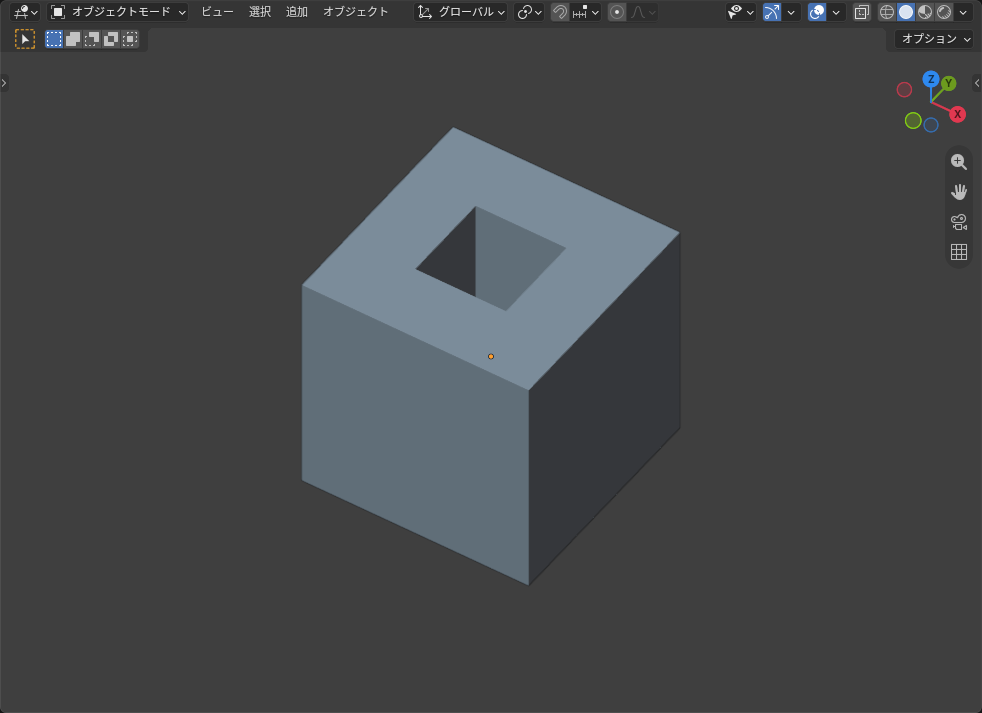This screenshot has width=982, height=713.
Task: Click the blue Z axis on gizmo
Action: 931,79
